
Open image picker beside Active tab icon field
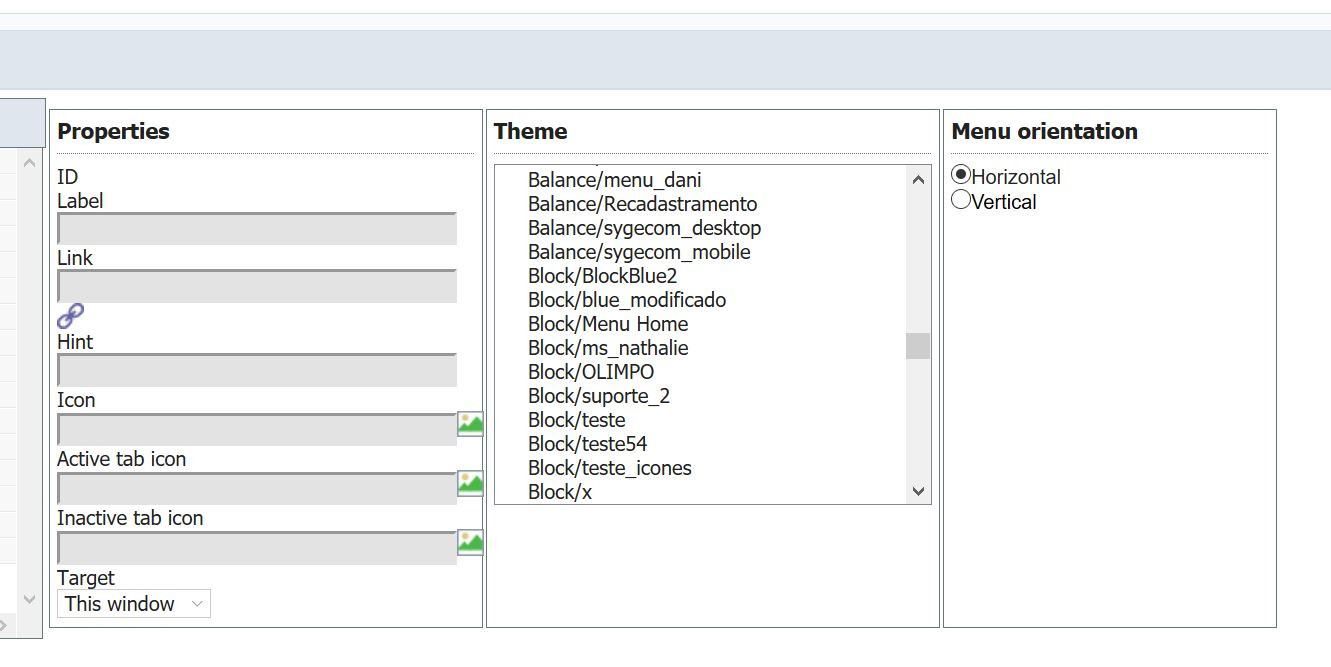click(470, 483)
